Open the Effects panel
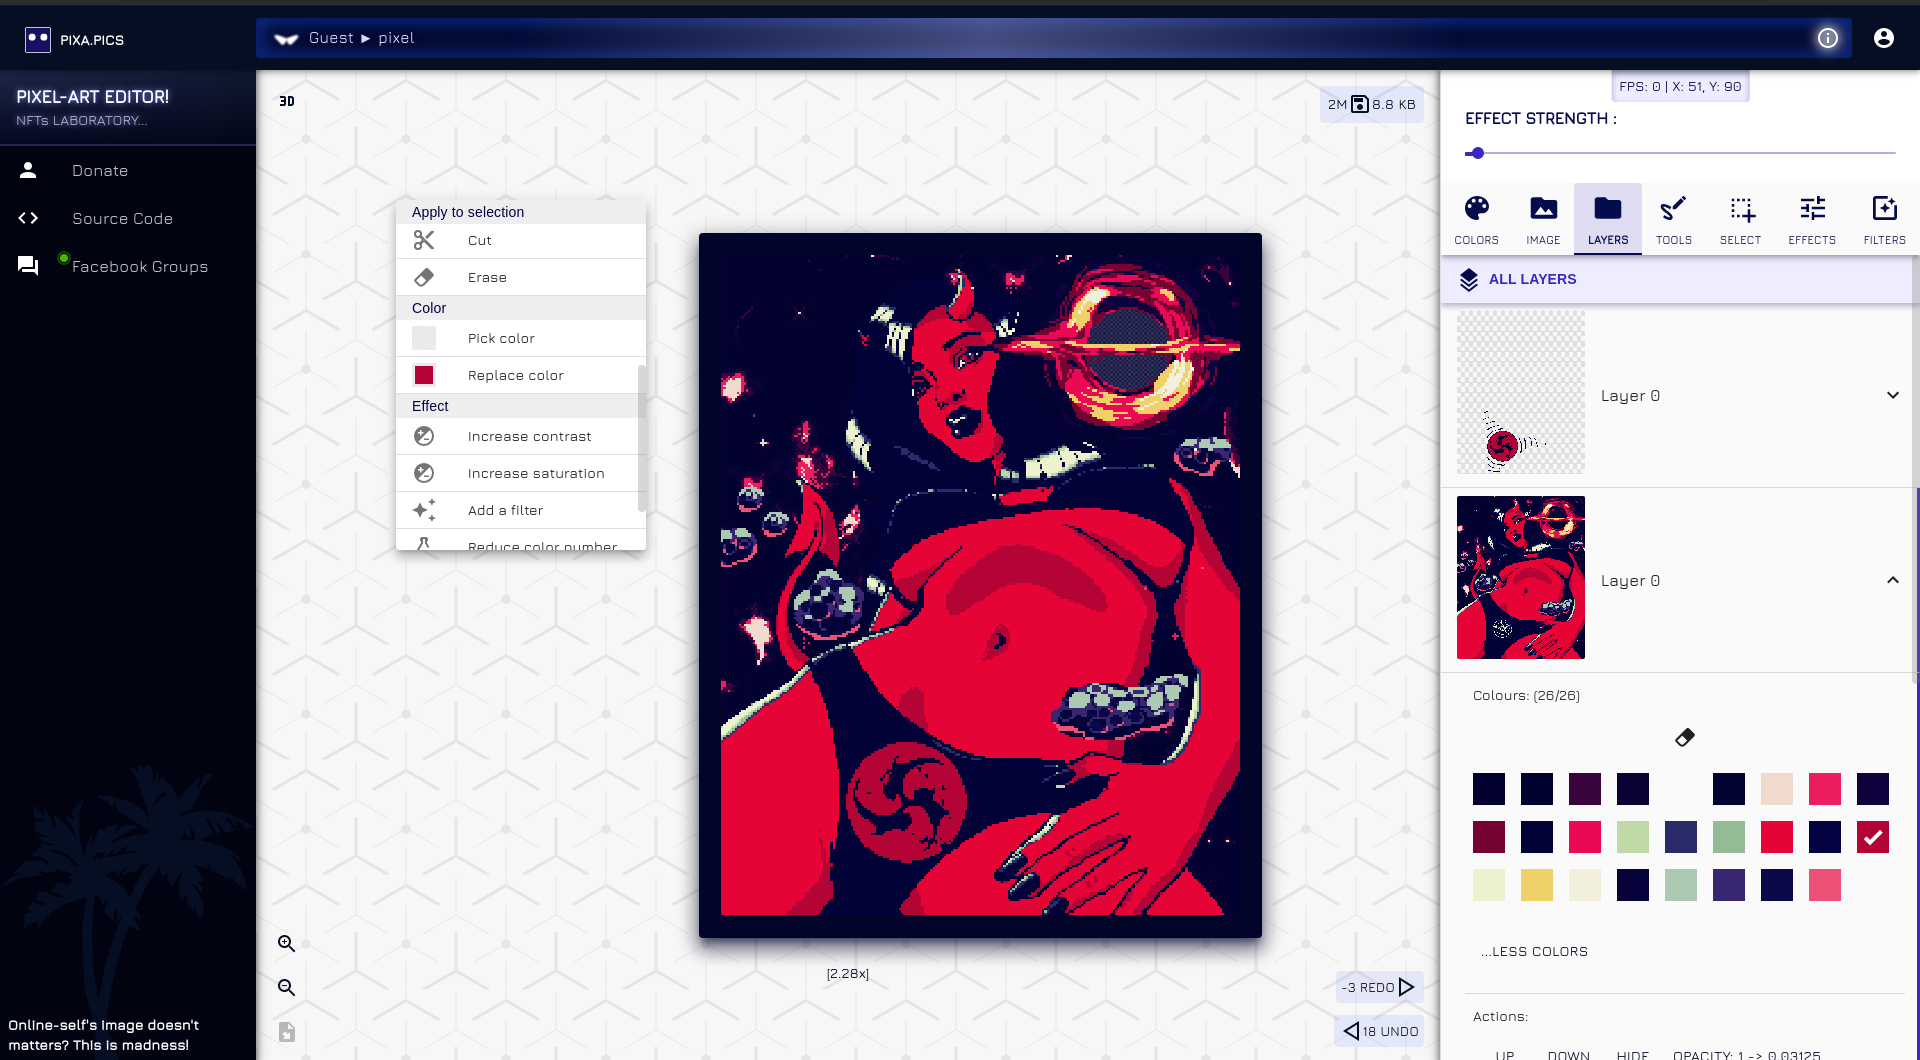 click(1811, 219)
